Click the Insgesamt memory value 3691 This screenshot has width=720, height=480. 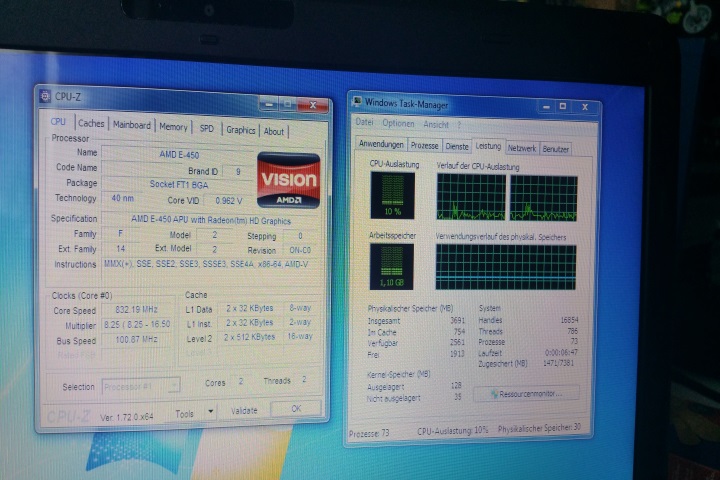(x=457, y=320)
